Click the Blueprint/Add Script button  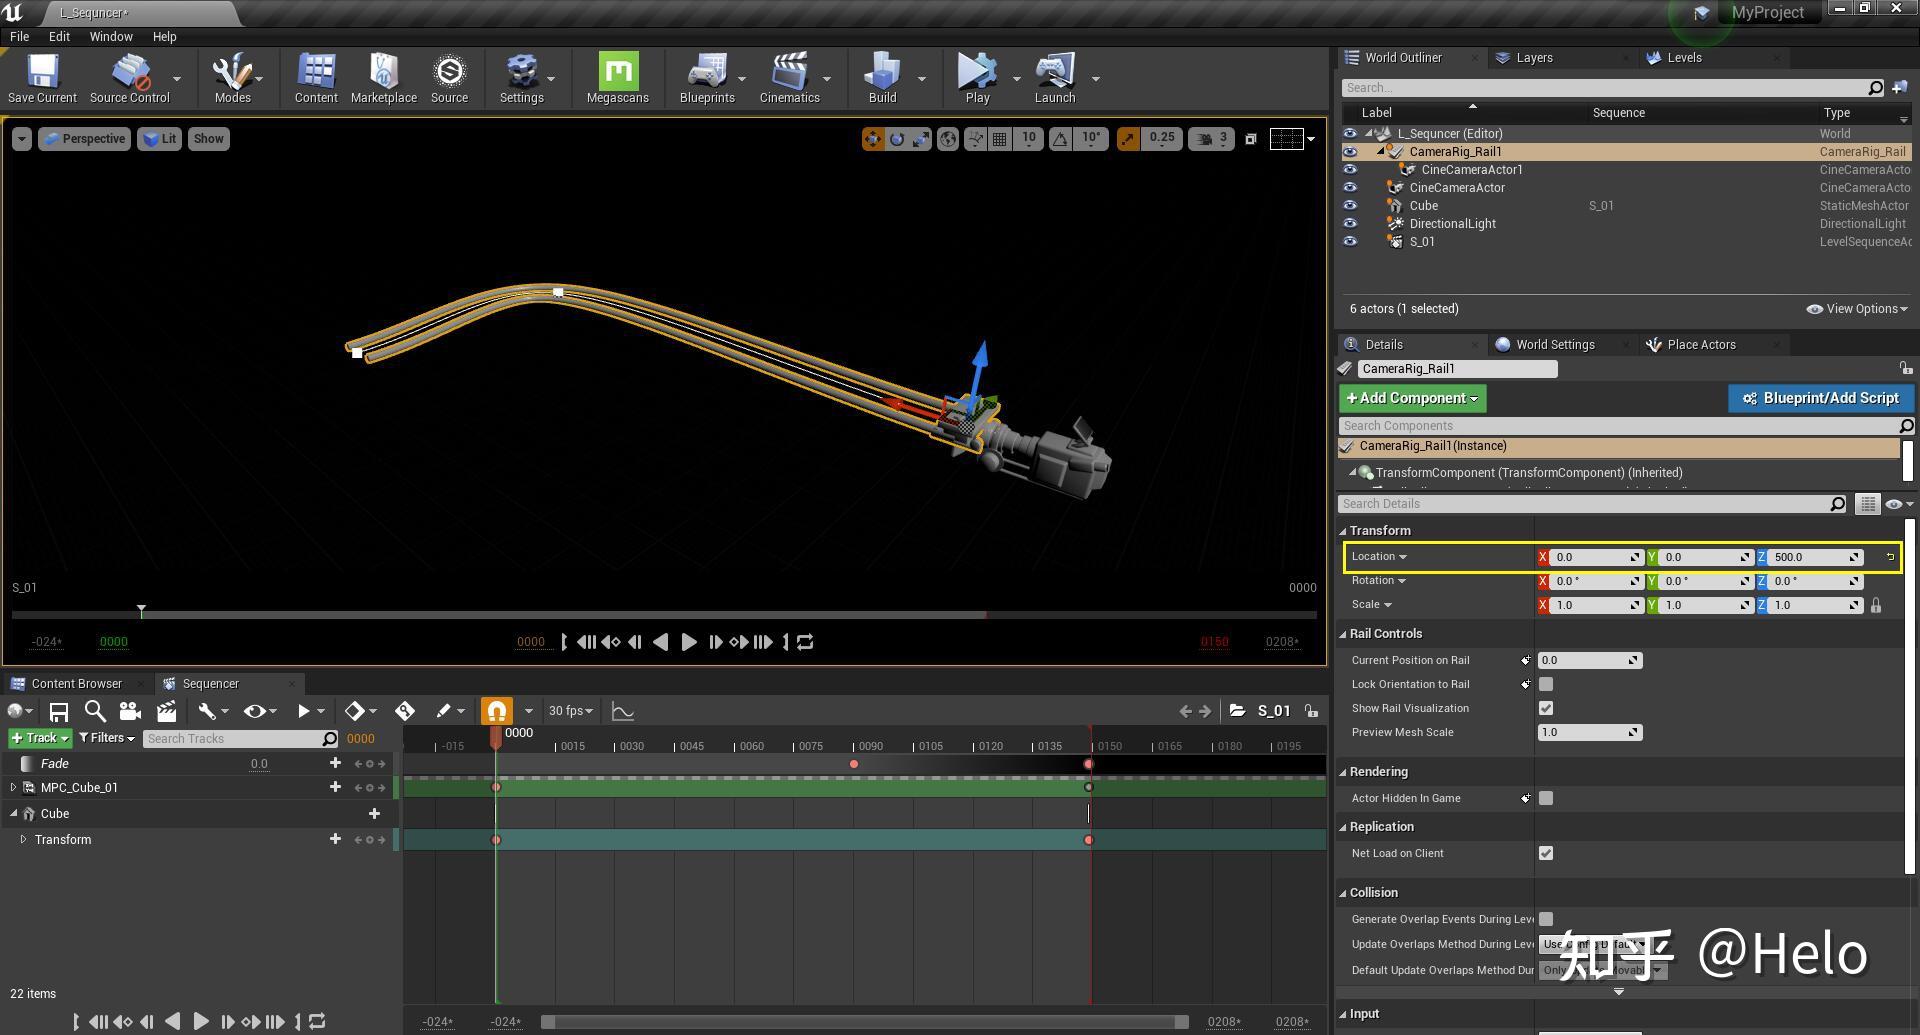click(1820, 398)
